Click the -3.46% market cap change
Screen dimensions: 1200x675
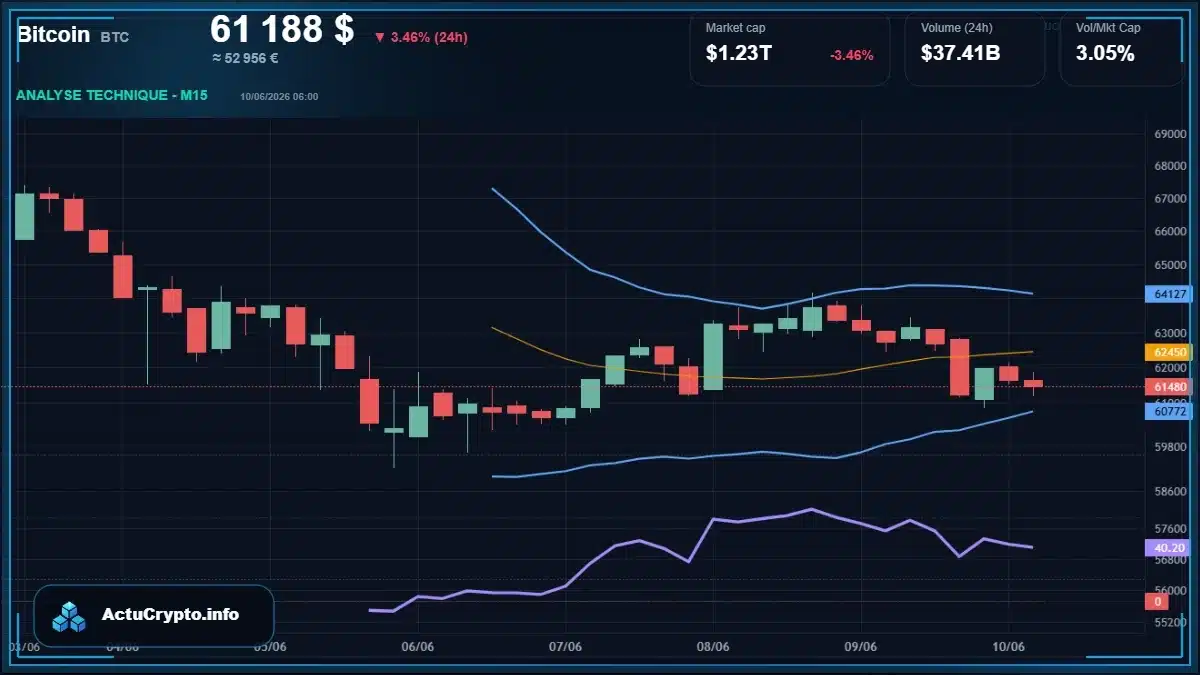(852, 55)
